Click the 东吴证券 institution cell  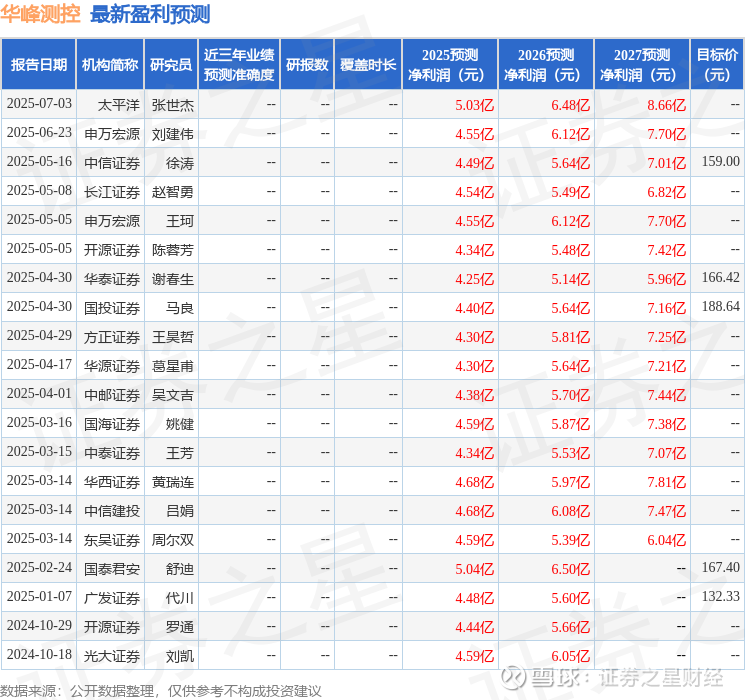(x=112, y=540)
